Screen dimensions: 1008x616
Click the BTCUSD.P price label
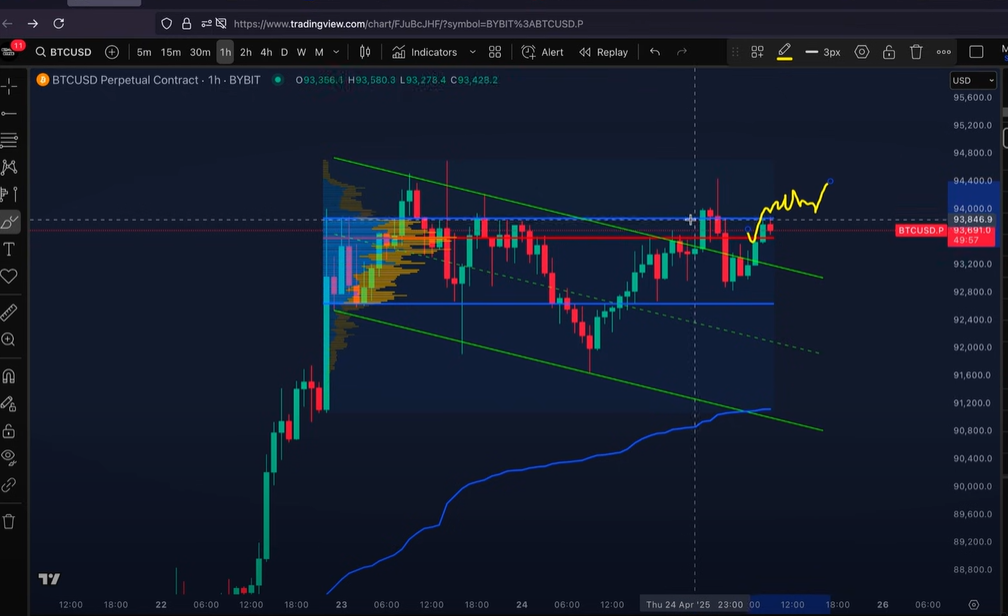pyautogui.click(x=921, y=230)
